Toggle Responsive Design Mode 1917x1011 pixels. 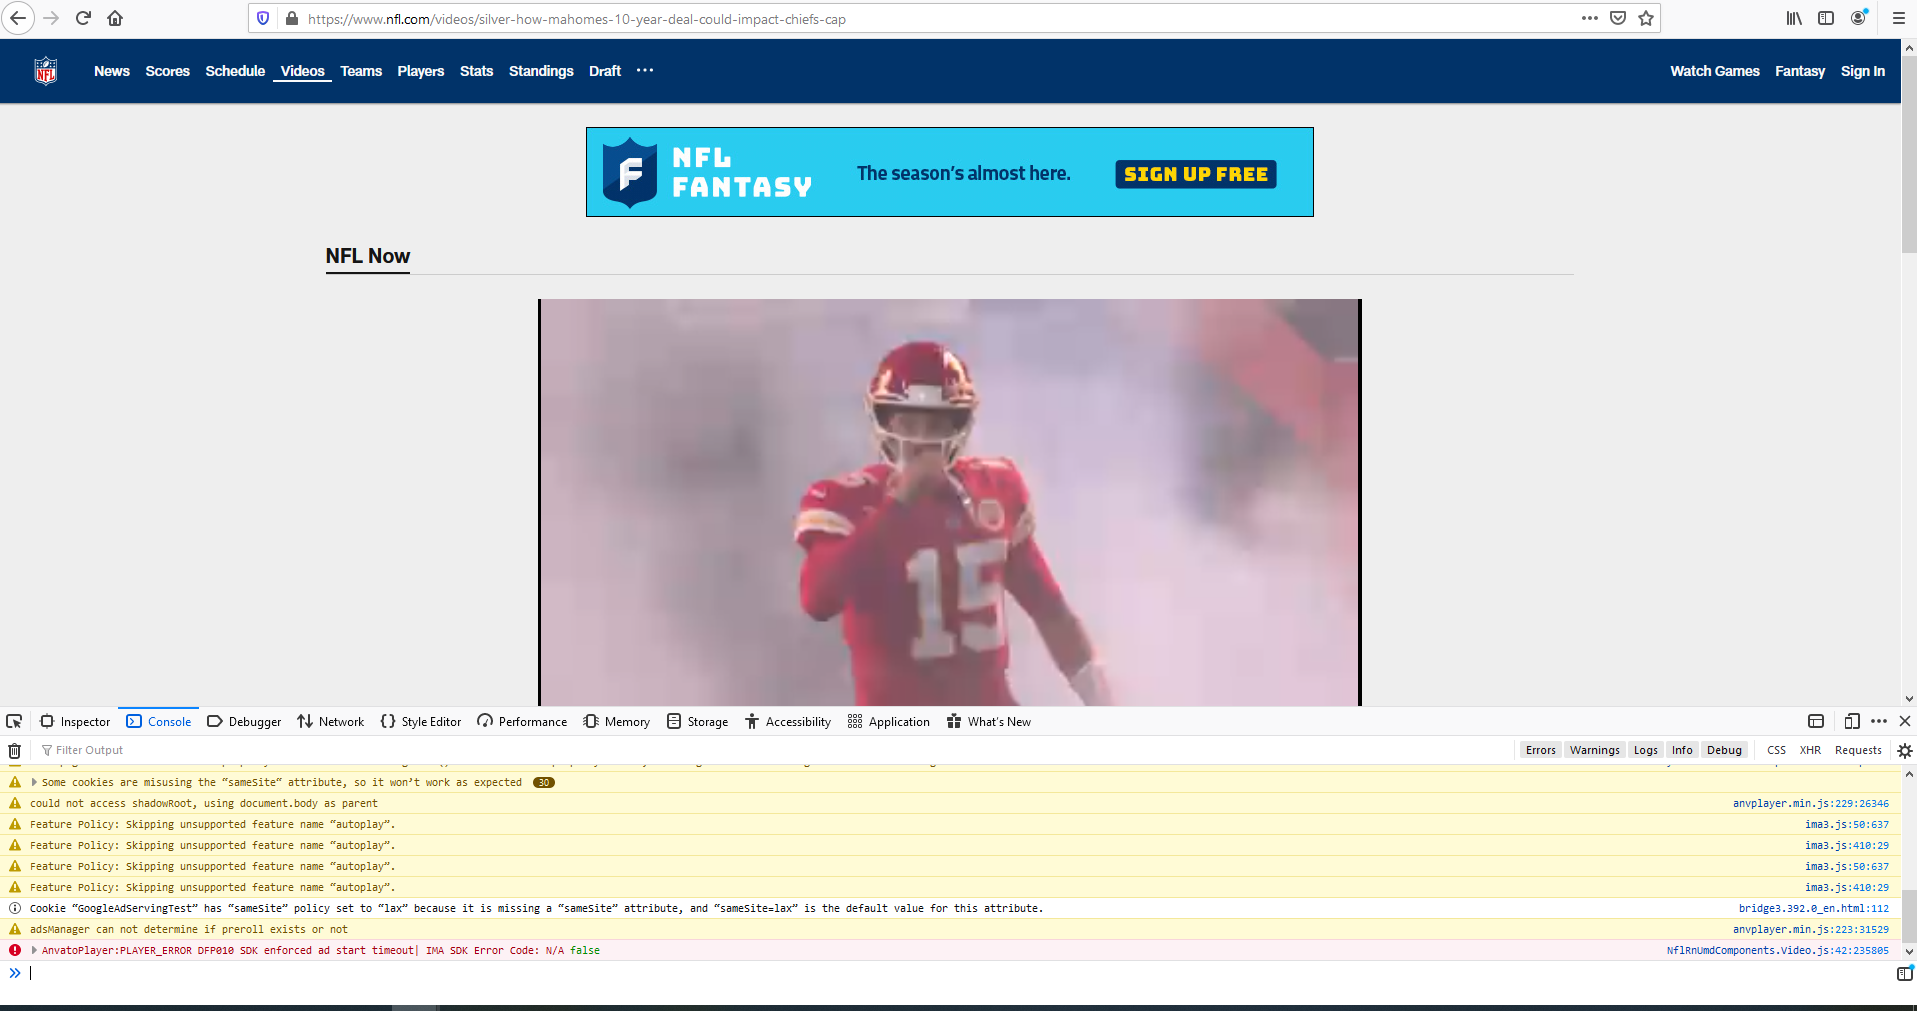tap(1851, 721)
